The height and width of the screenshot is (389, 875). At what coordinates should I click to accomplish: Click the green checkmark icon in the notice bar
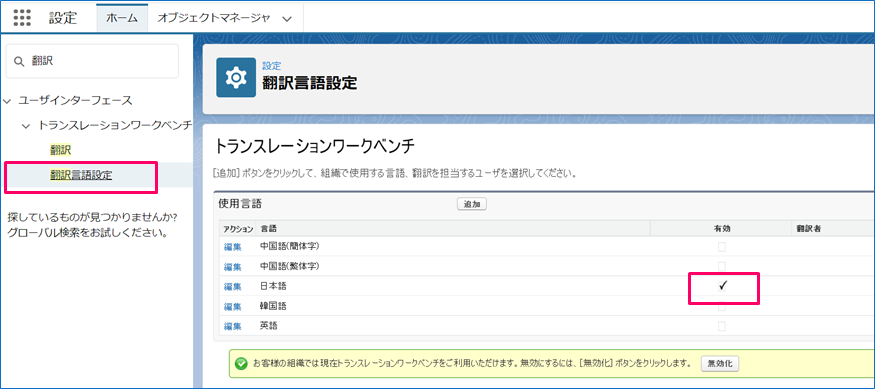click(x=241, y=364)
